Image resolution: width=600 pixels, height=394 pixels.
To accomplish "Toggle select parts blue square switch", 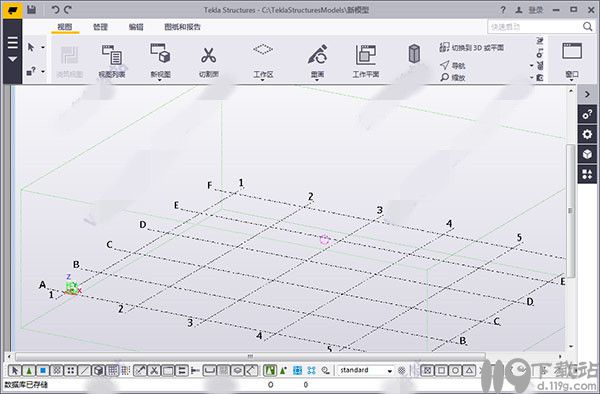I will coord(42,370).
